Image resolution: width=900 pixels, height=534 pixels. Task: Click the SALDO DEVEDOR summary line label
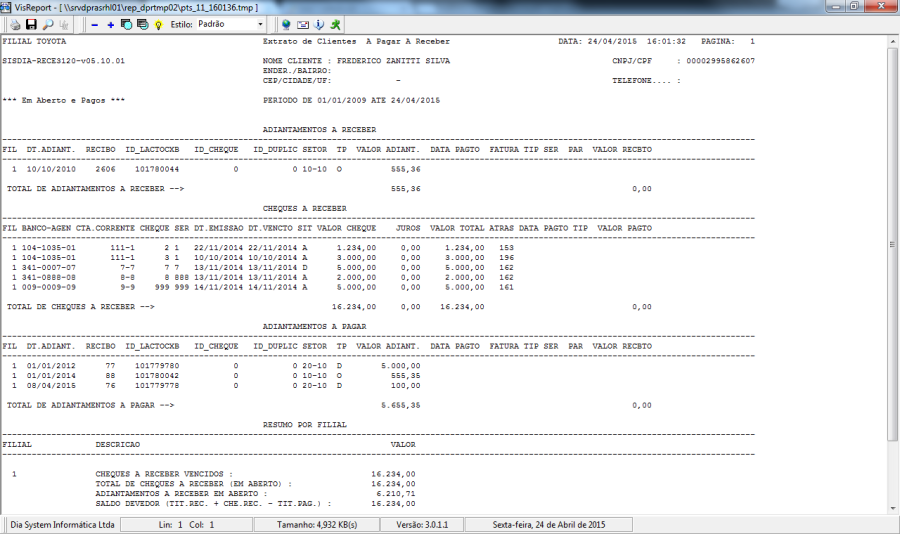point(214,504)
